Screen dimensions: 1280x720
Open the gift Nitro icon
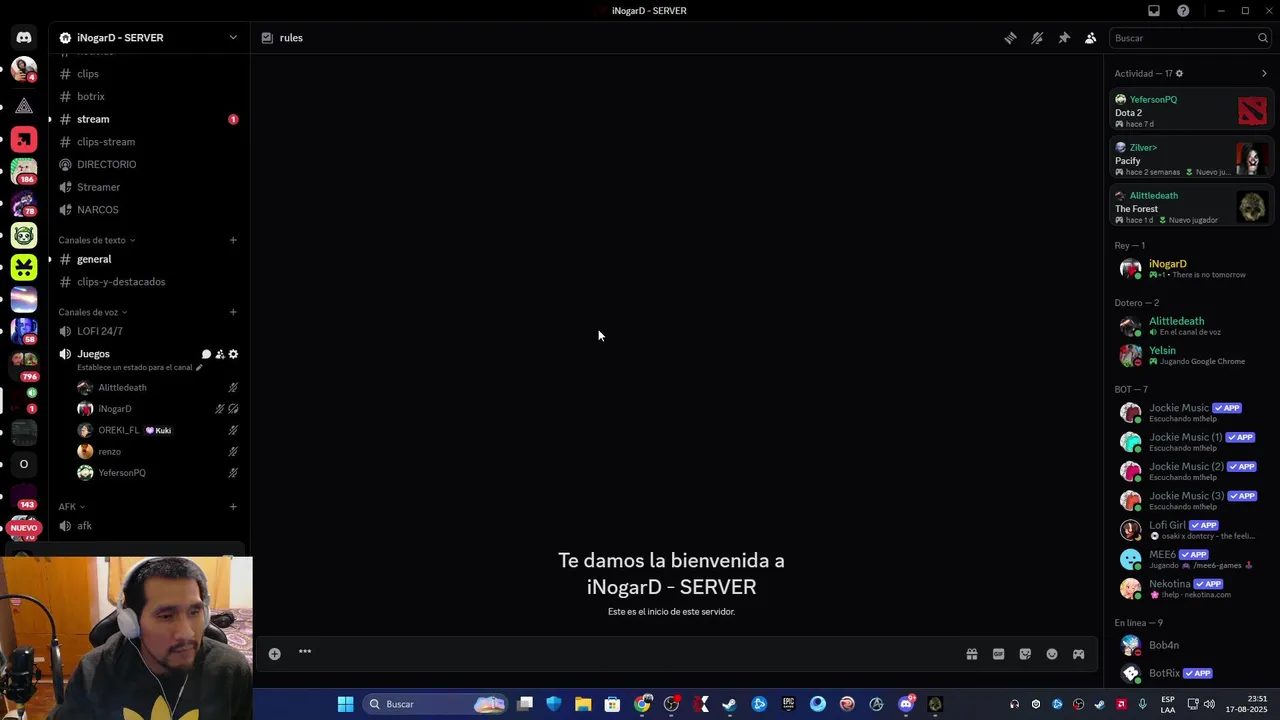click(x=971, y=654)
